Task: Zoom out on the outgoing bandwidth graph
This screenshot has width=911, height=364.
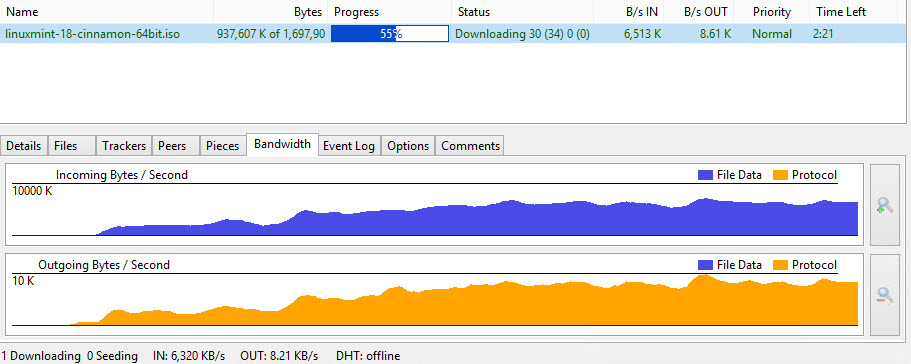Action: coord(884,295)
